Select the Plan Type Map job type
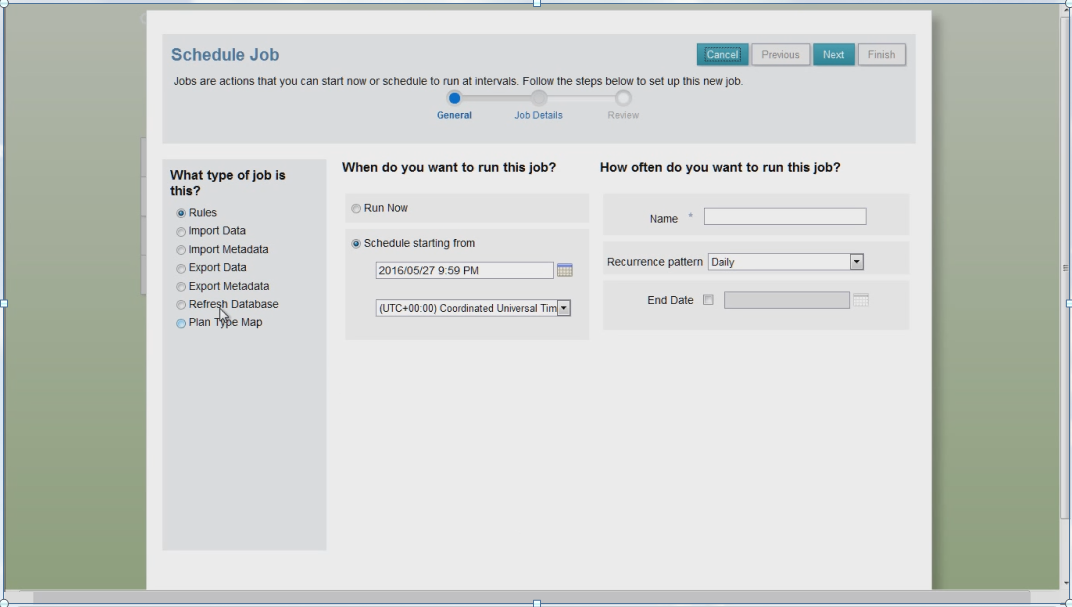This screenshot has height=607, width=1072. point(181,323)
